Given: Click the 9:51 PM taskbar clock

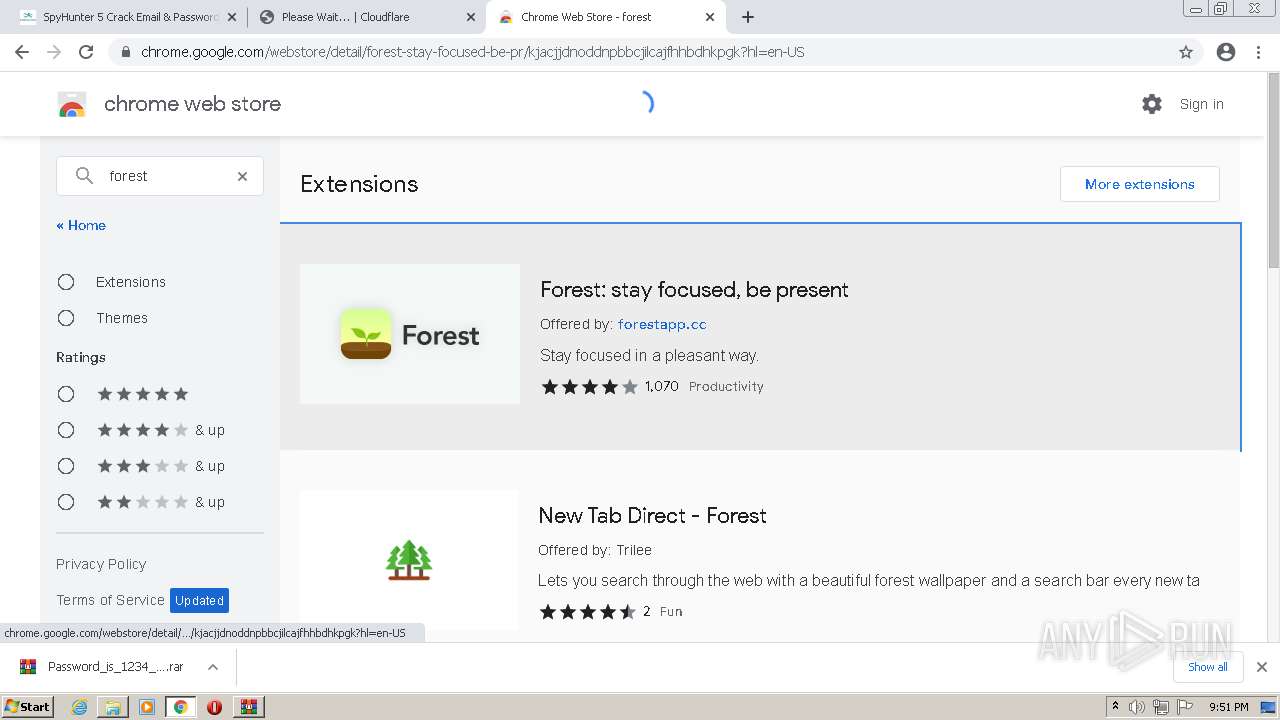Looking at the screenshot, I should pyautogui.click(x=1228, y=707).
